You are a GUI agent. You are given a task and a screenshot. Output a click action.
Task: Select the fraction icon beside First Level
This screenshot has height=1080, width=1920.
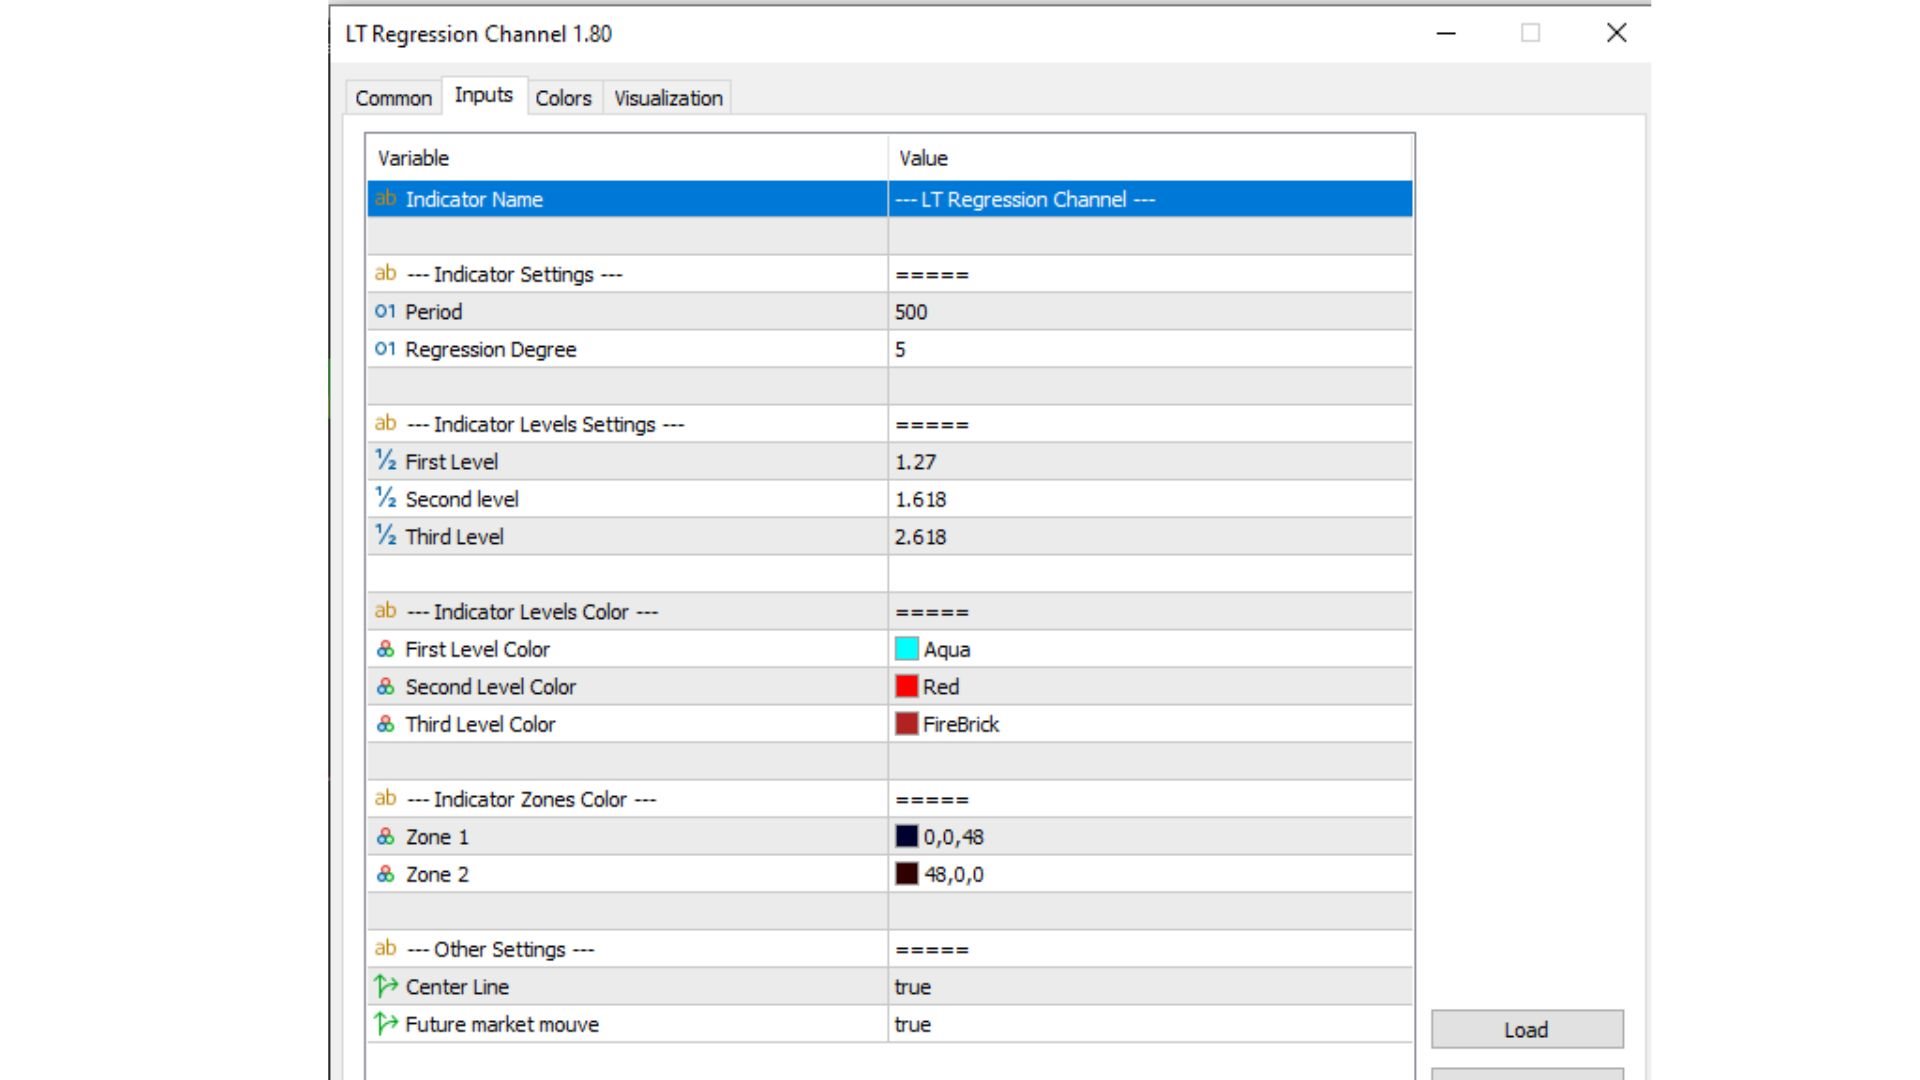(385, 461)
